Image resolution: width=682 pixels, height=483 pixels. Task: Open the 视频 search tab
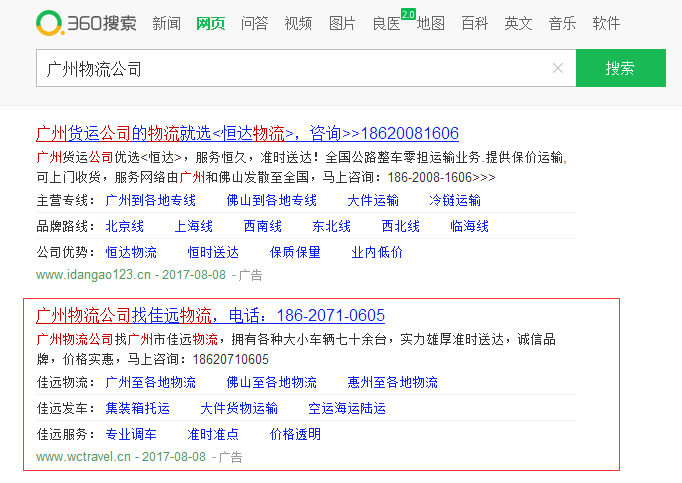pyautogui.click(x=298, y=23)
